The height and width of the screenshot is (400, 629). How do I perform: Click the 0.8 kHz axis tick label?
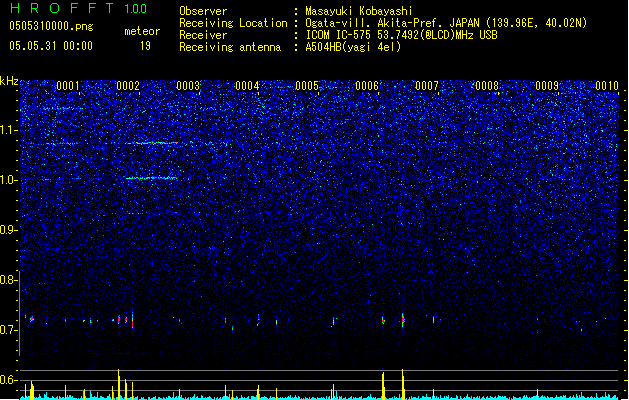pyautogui.click(x=9, y=280)
